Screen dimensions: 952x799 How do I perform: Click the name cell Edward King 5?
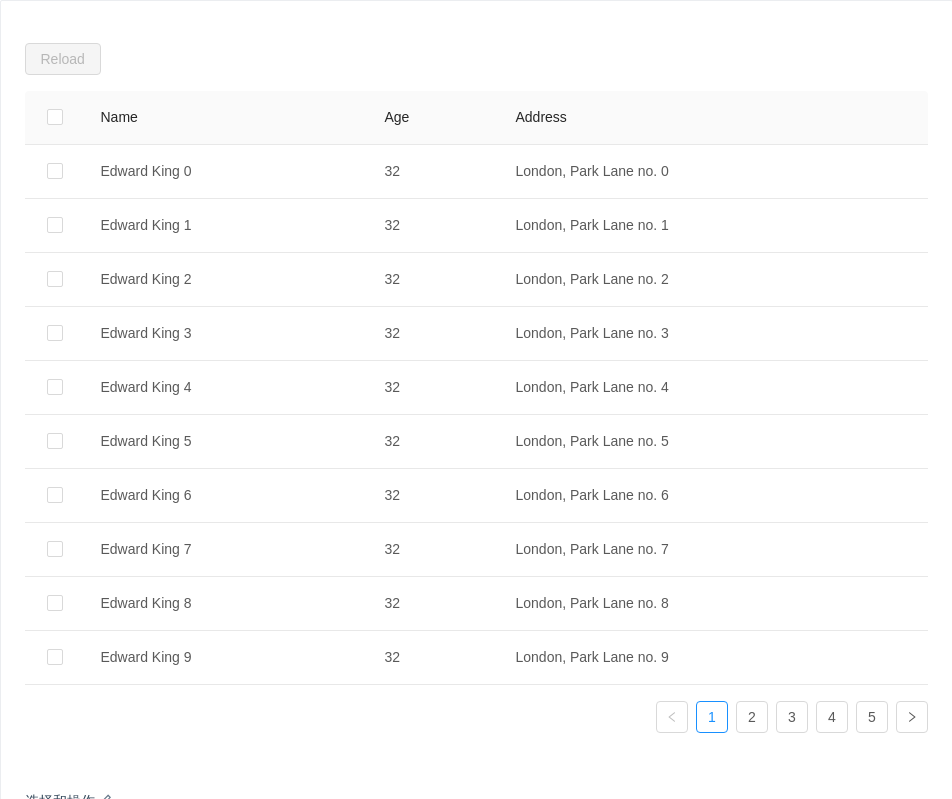[146, 441]
